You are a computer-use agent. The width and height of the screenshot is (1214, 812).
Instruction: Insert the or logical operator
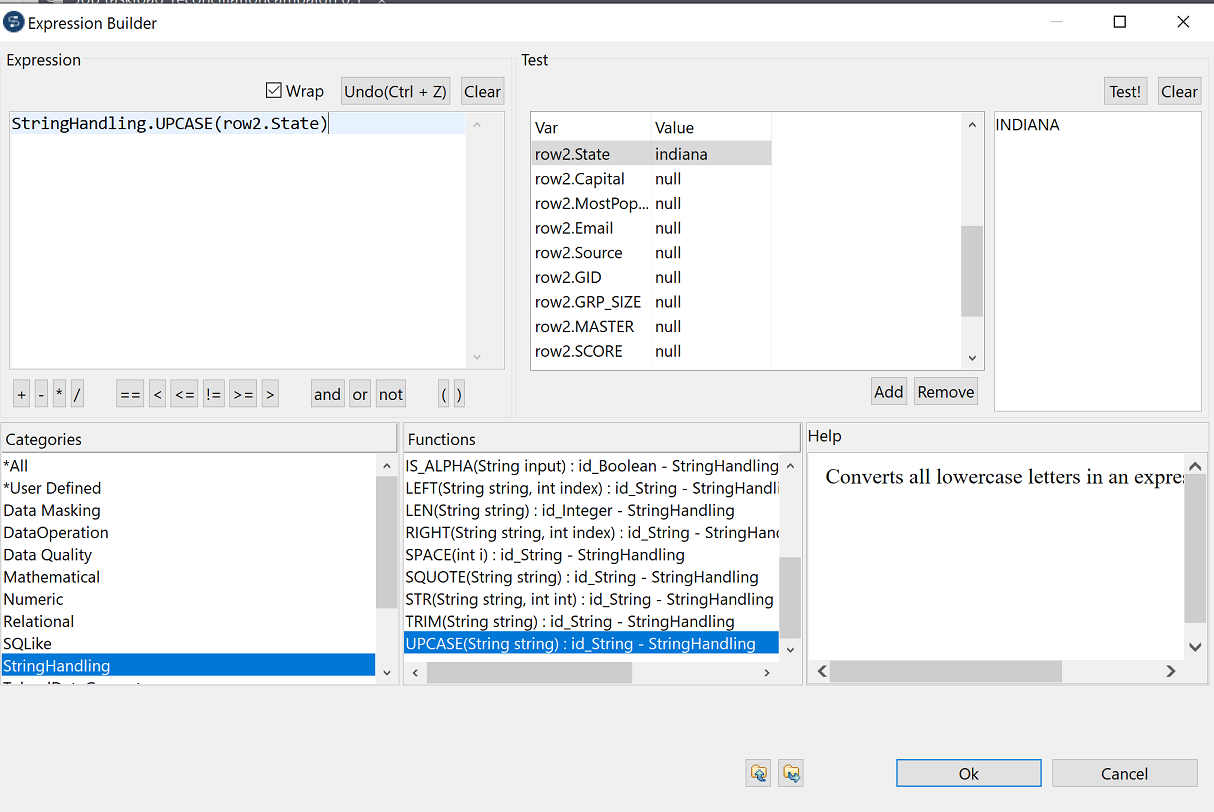[x=359, y=393]
